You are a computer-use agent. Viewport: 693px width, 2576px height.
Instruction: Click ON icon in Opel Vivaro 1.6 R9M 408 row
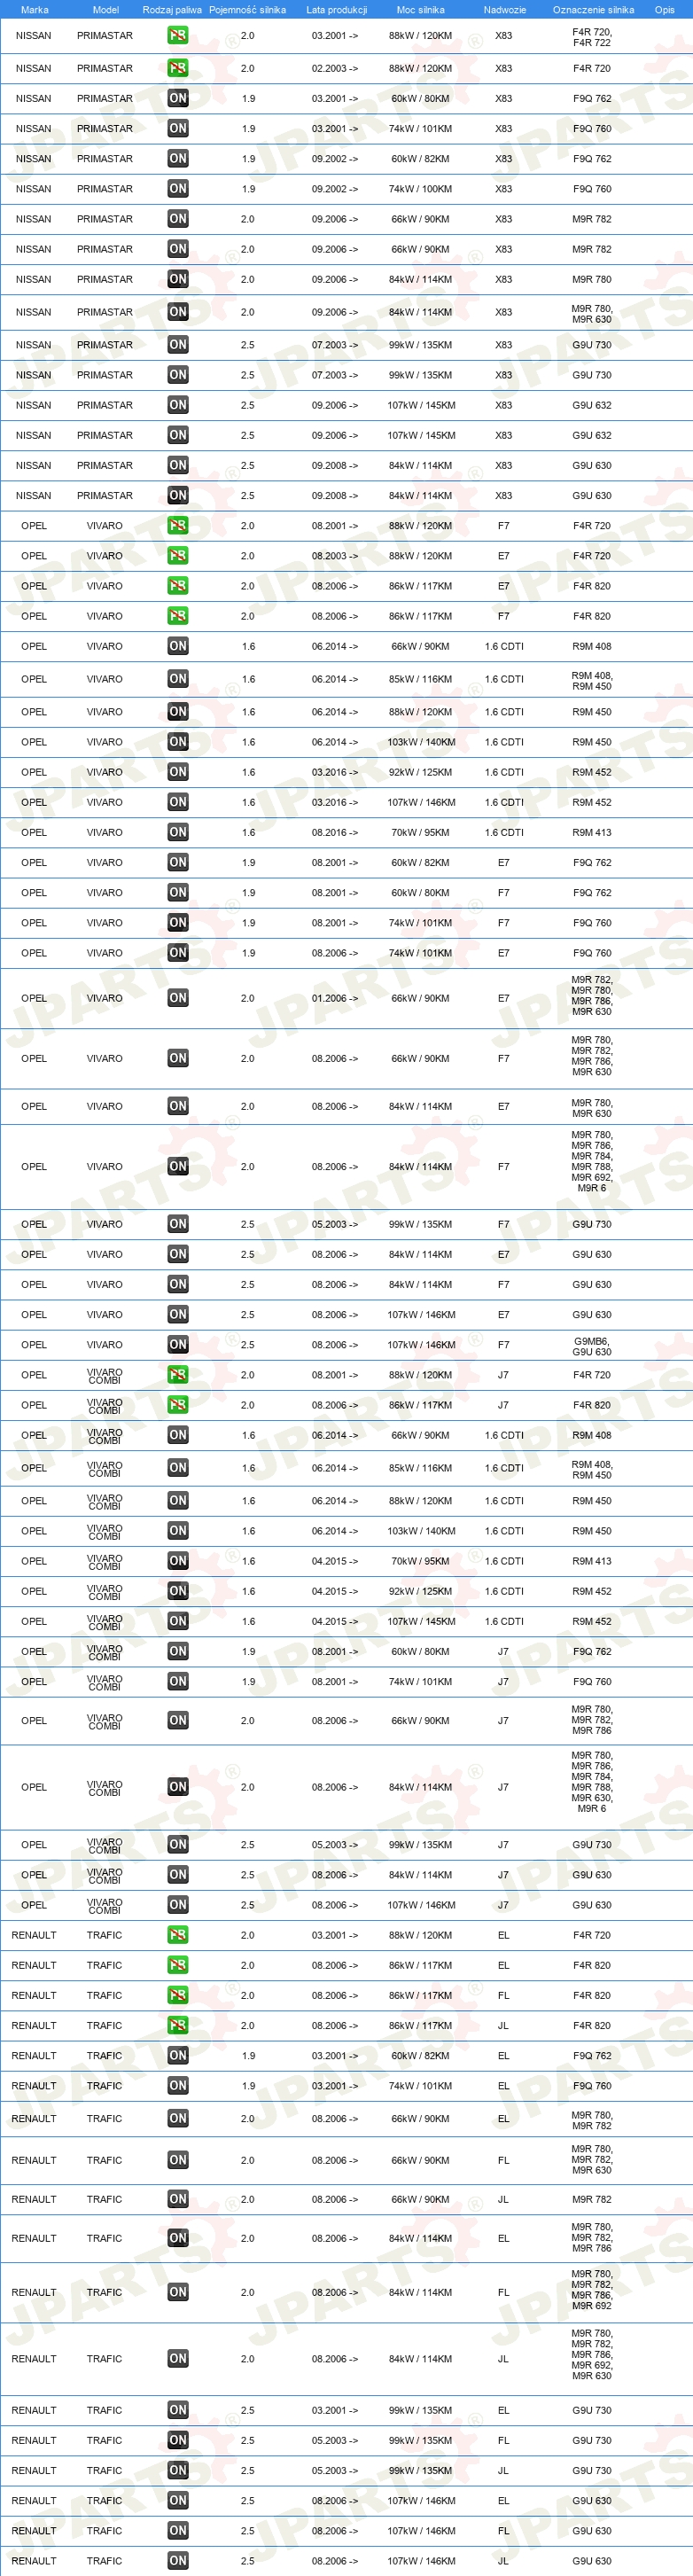pos(178,646)
